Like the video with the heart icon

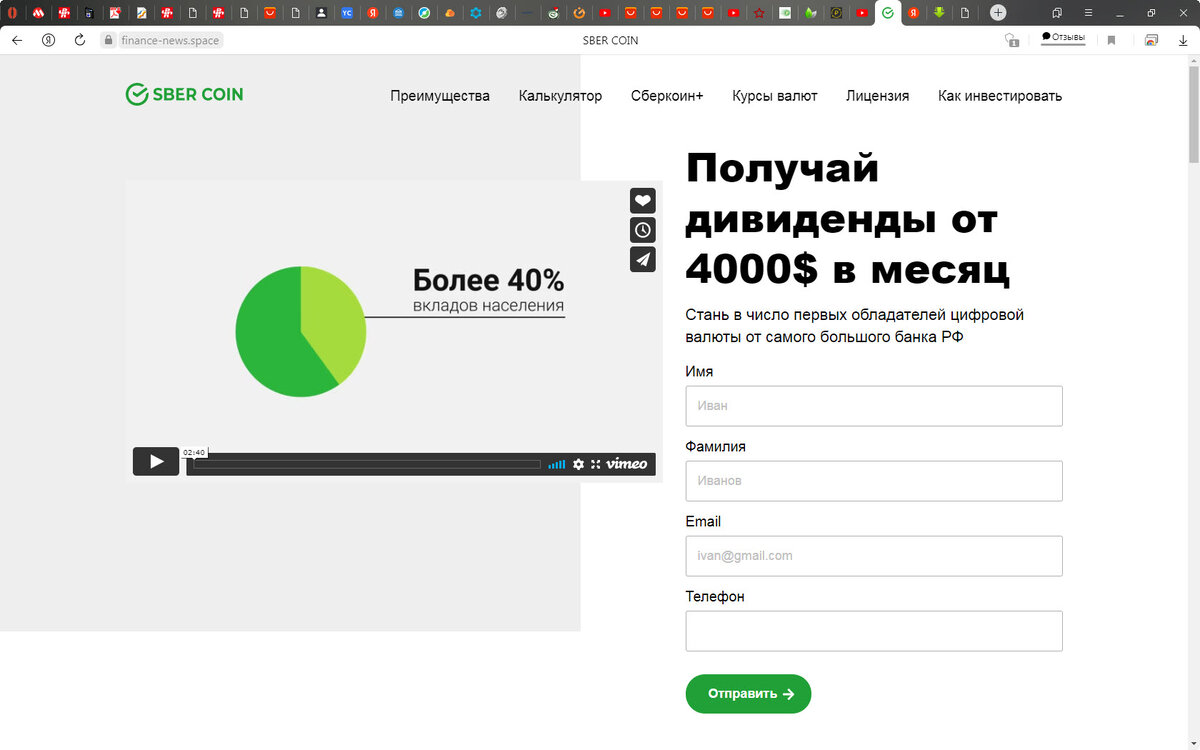643,200
